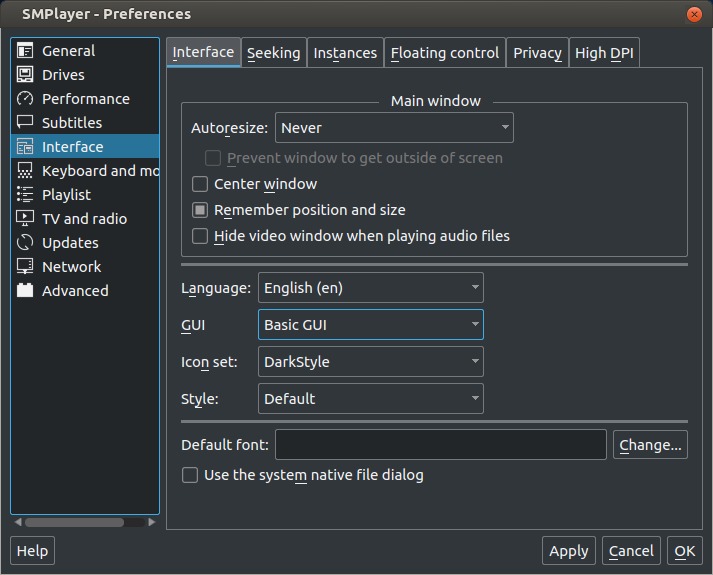The width and height of the screenshot is (713, 575).
Task: Toggle Remember position and size checkbox
Action: click(x=200, y=210)
